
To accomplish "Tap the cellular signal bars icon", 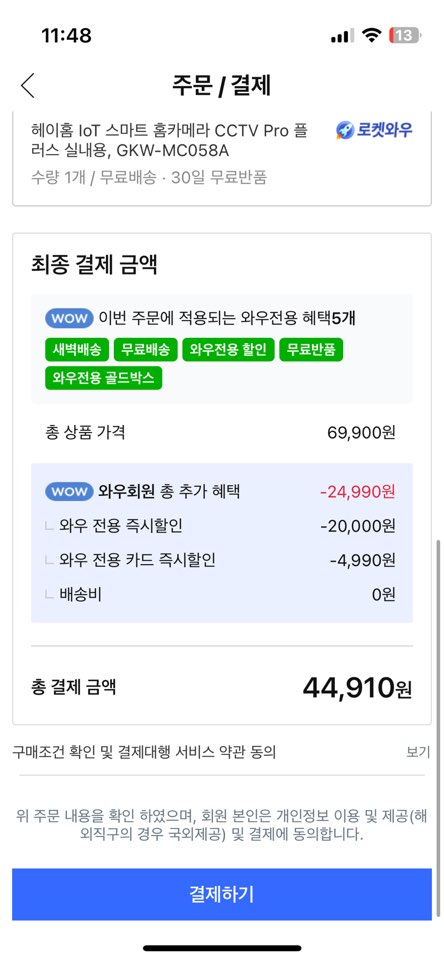I will point(342,36).
